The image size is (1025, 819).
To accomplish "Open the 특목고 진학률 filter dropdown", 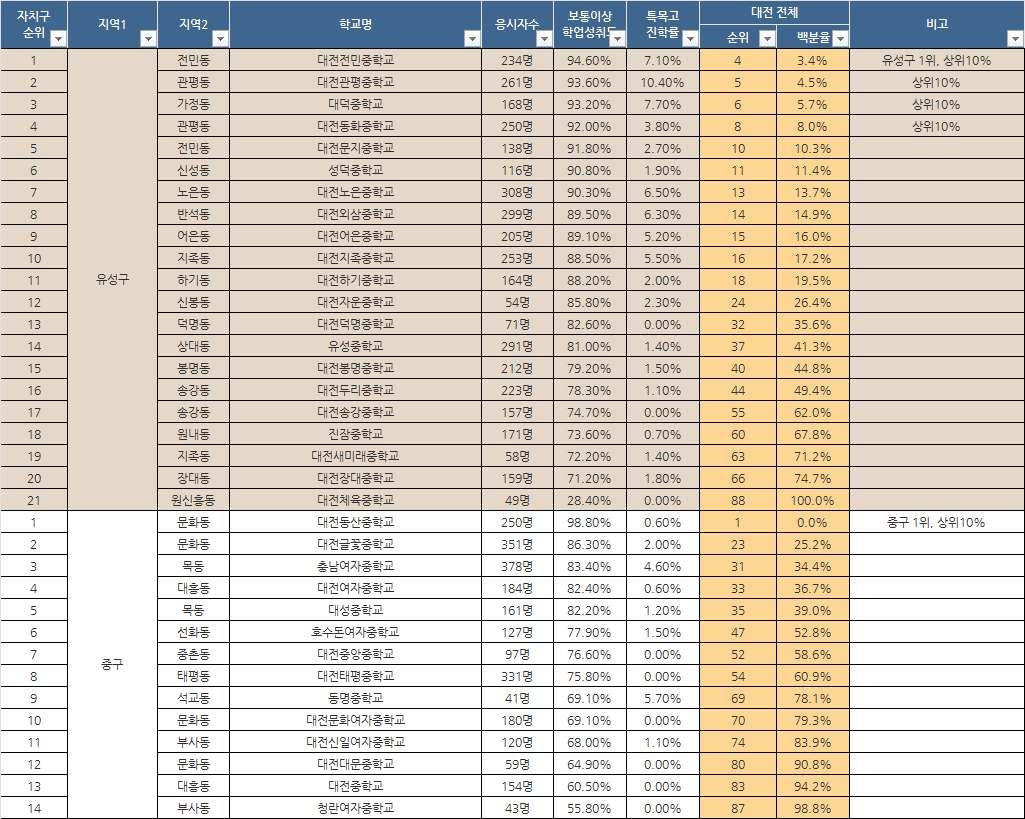I will click(690, 39).
